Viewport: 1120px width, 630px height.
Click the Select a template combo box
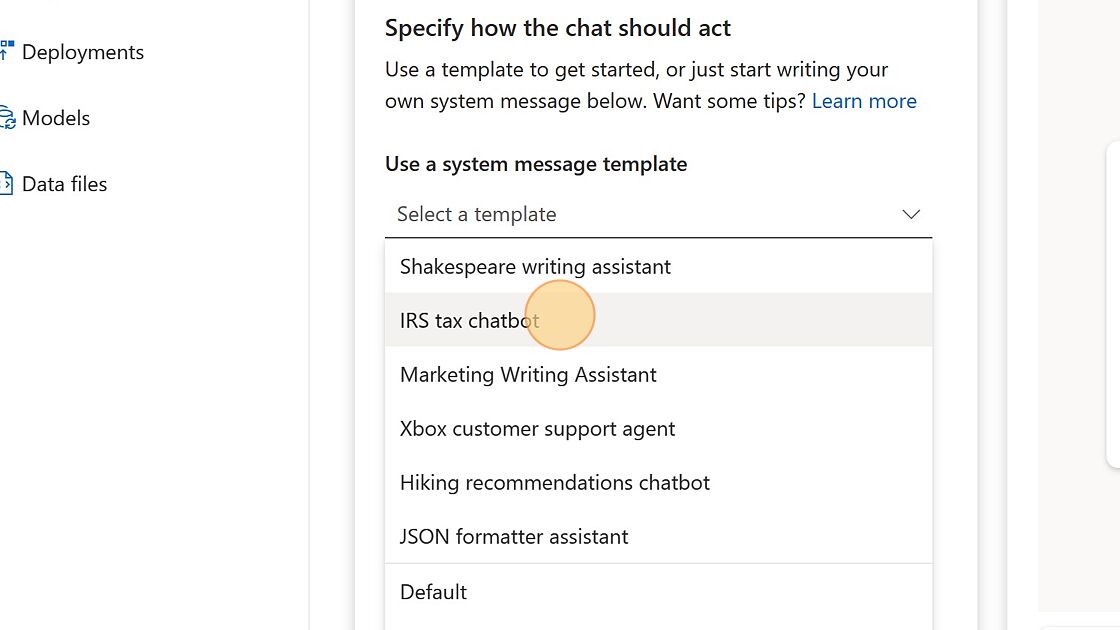pyautogui.click(x=658, y=214)
